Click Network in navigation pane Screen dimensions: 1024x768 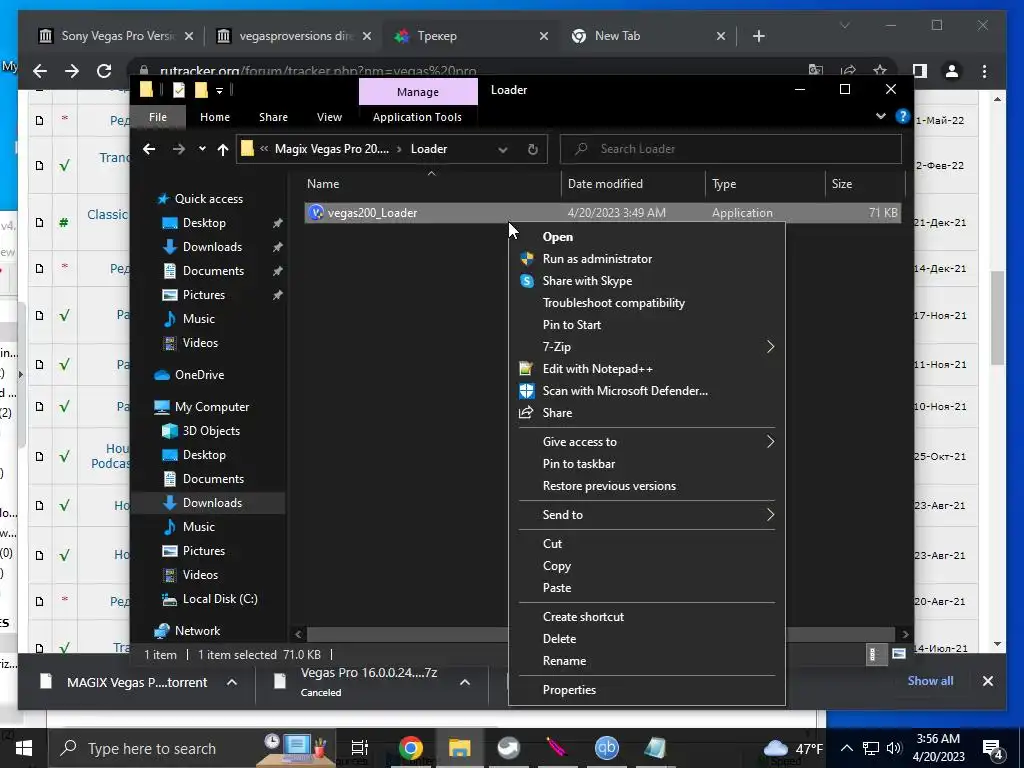tap(197, 631)
